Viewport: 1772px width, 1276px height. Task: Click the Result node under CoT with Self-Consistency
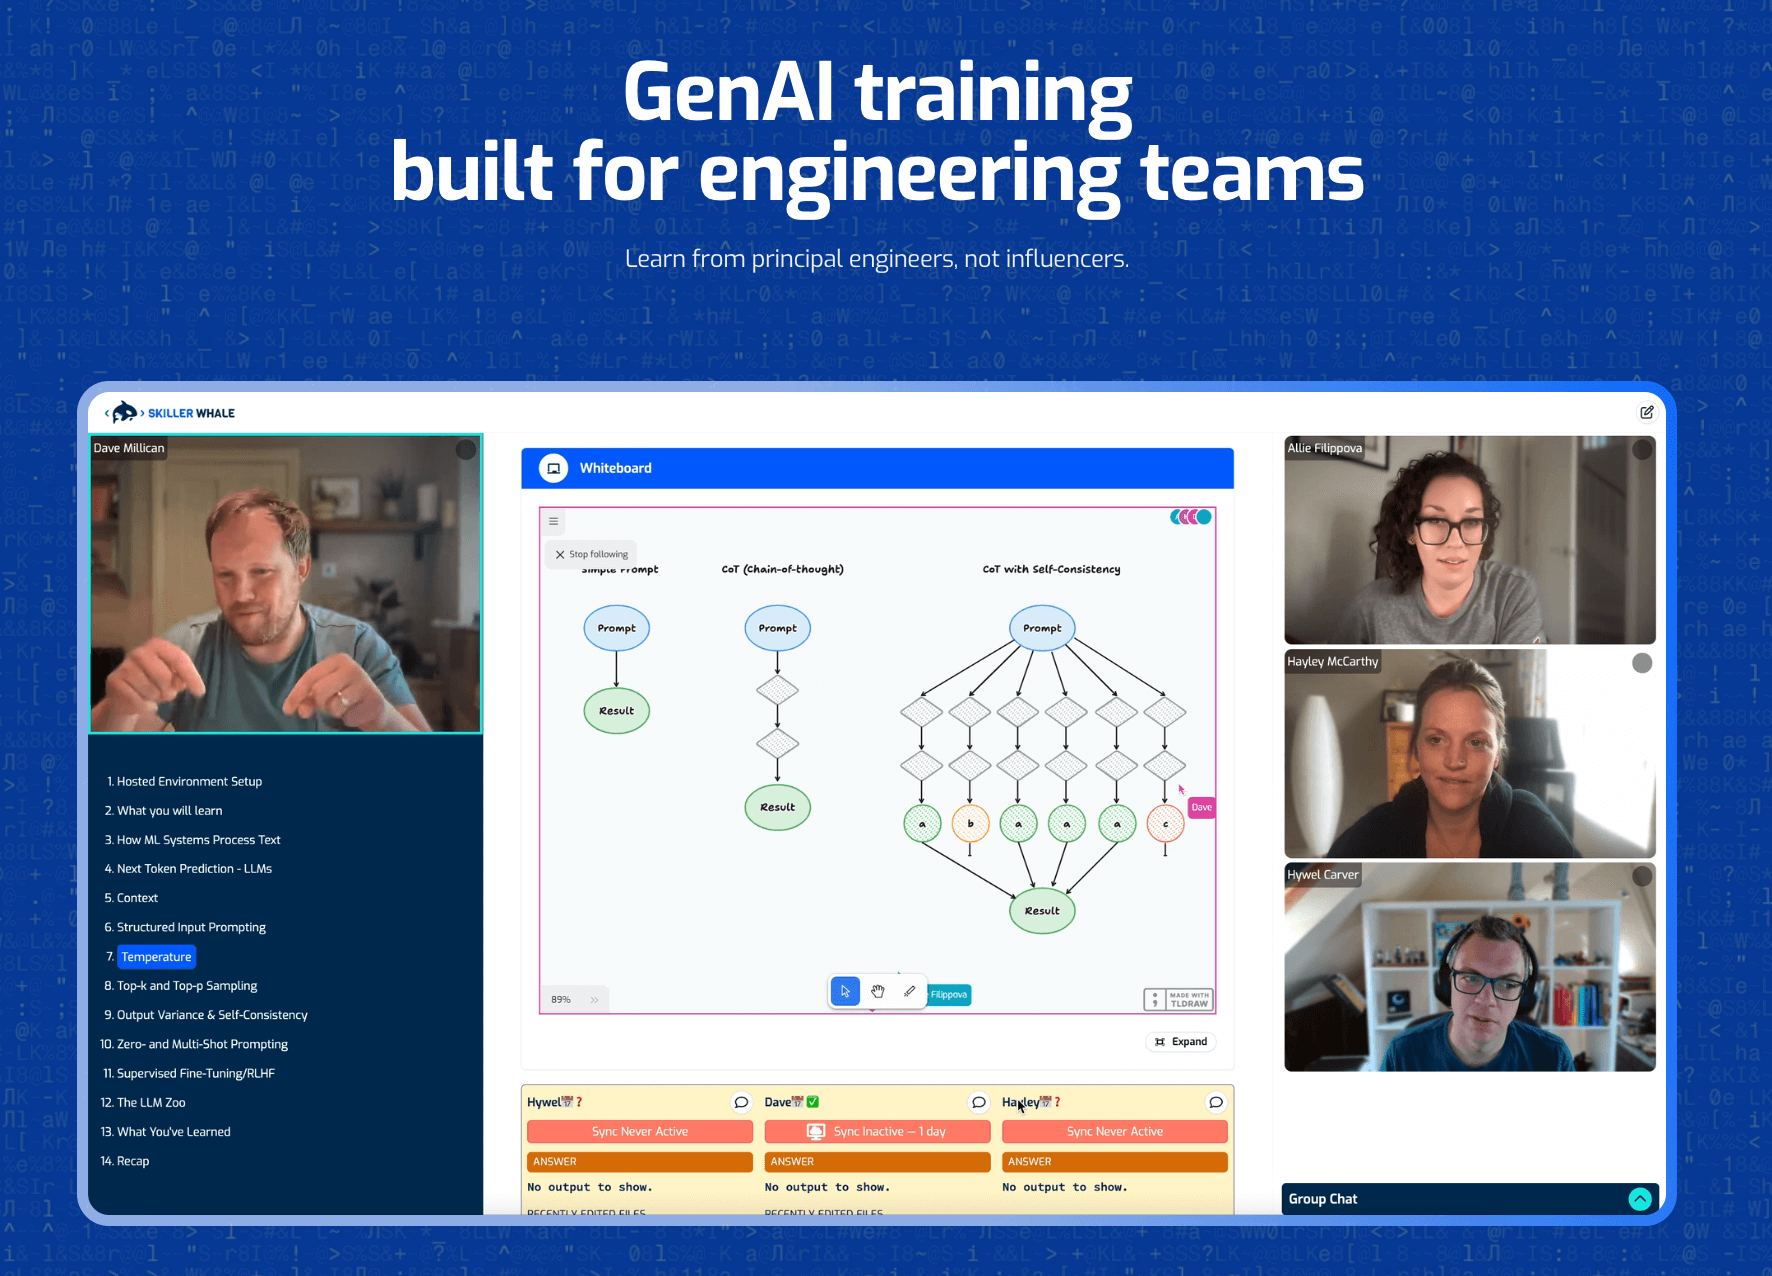click(x=1042, y=911)
